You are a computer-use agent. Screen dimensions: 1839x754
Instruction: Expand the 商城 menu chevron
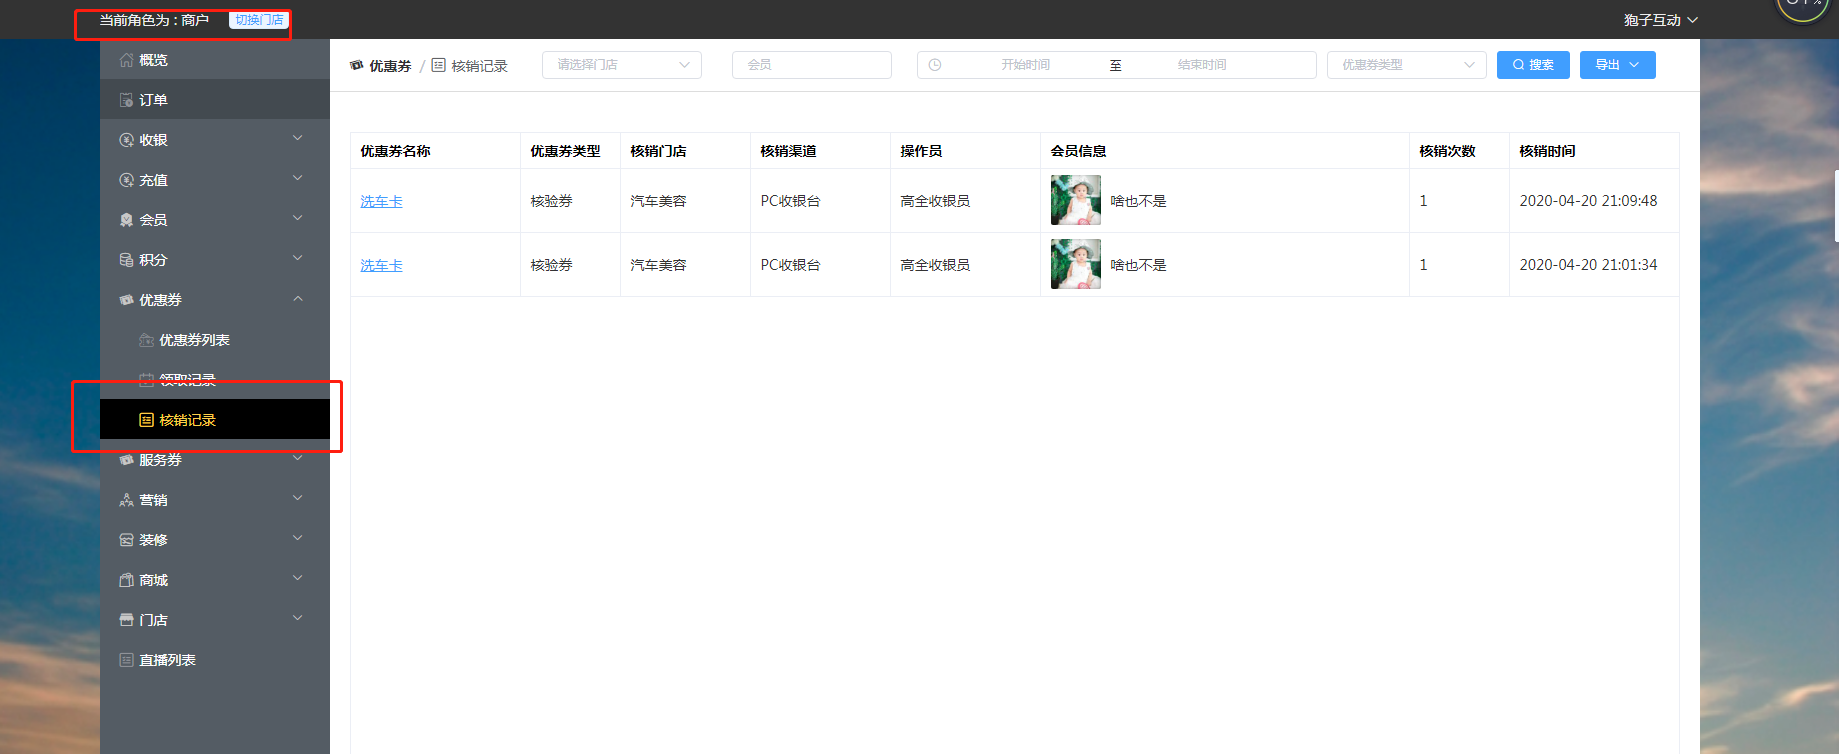point(297,578)
